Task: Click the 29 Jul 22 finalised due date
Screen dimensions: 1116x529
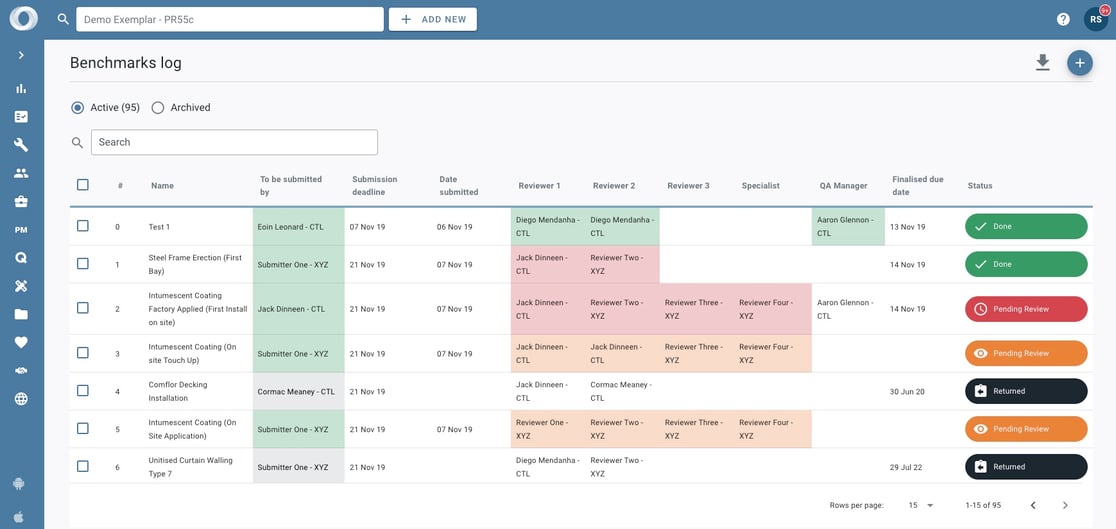Action: (x=907, y=467)
